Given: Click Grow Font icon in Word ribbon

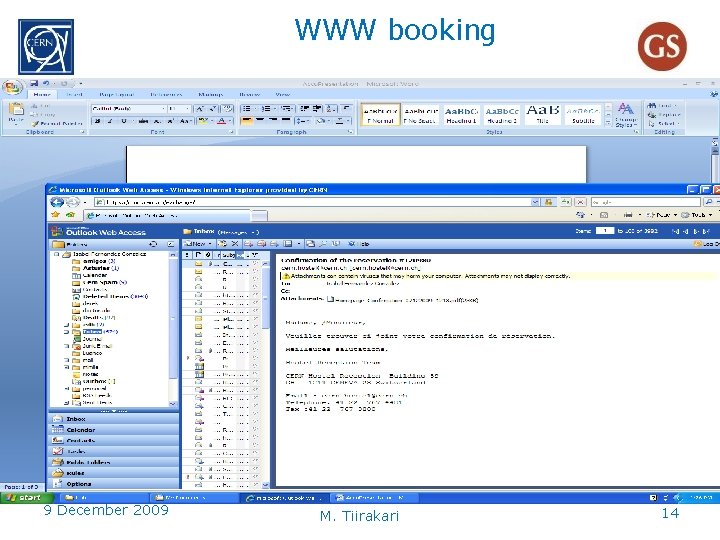Looking at the screenshot, I should (x=200, y=109).
